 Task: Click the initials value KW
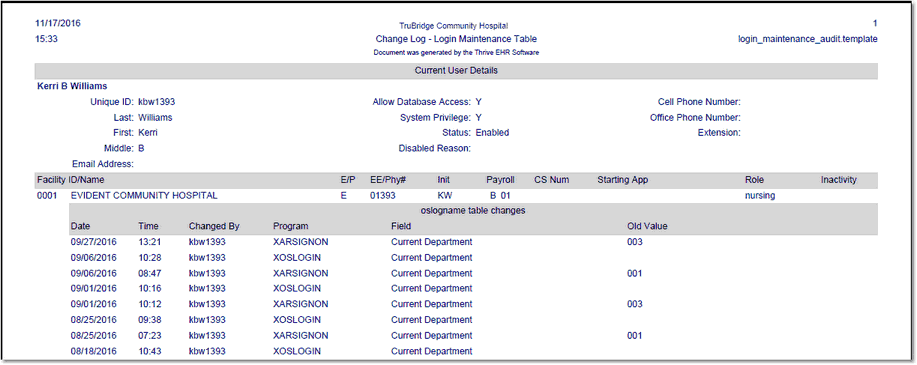[444, 196]
